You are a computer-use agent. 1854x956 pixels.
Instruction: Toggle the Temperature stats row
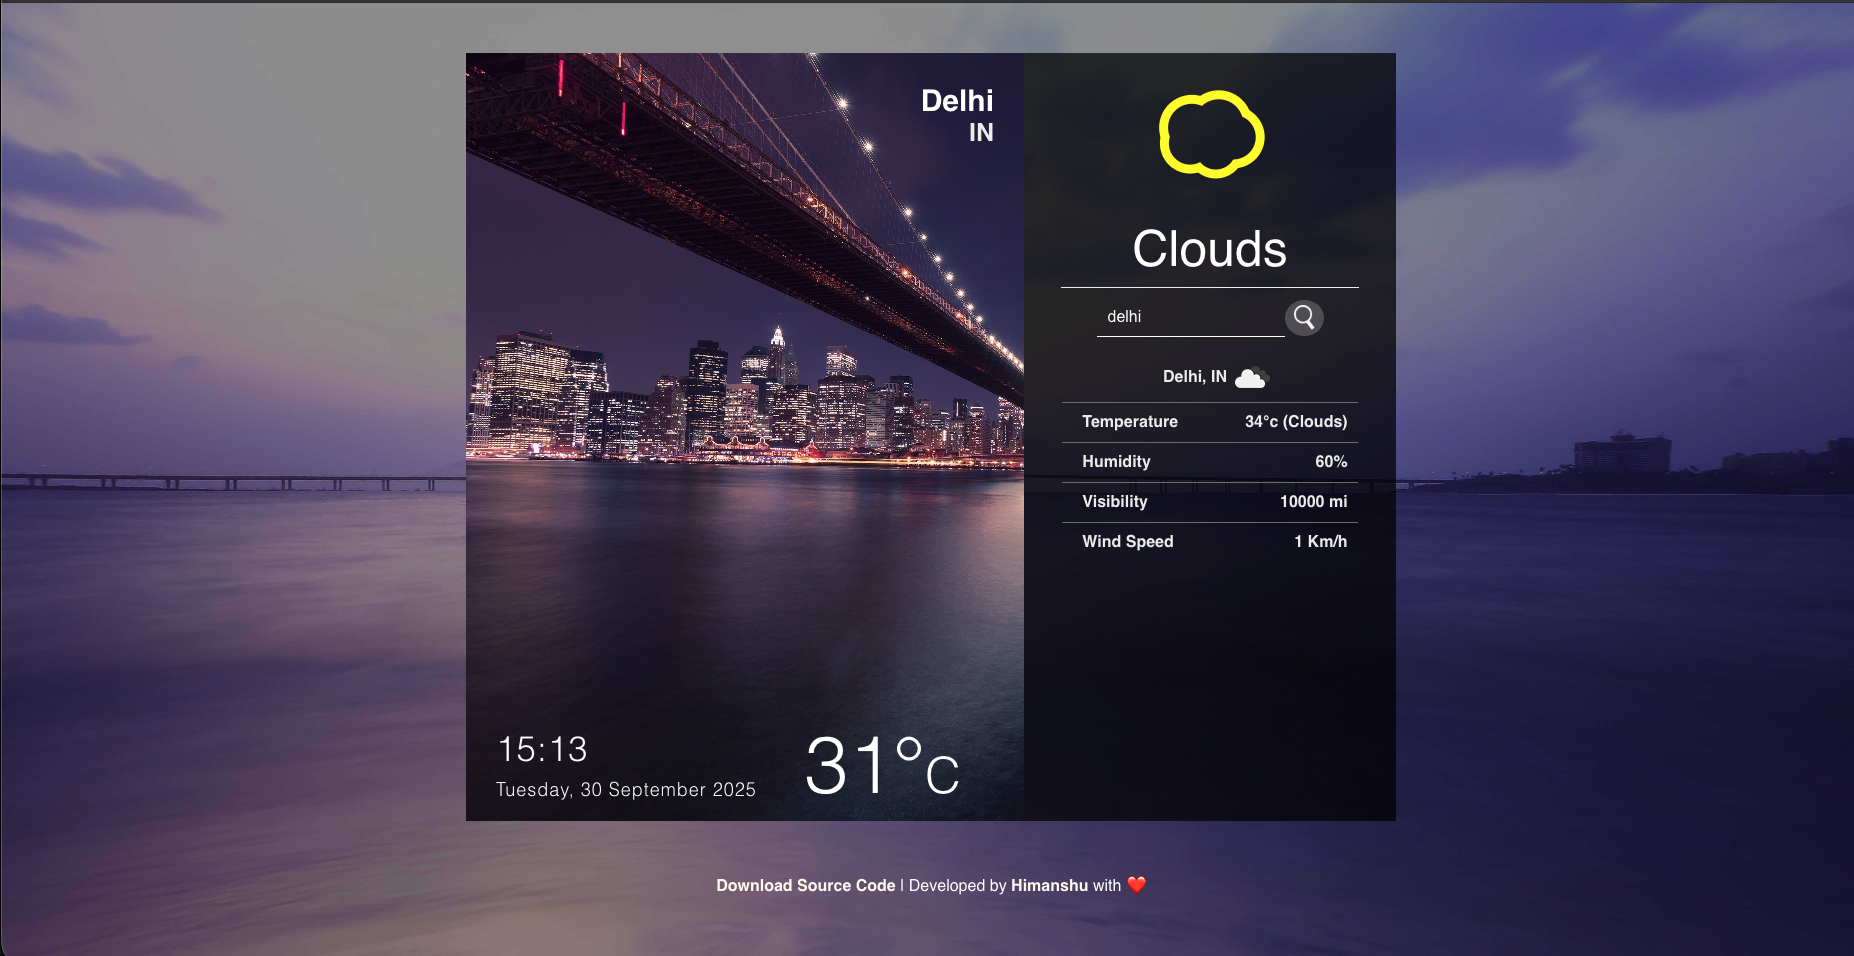point(1210,421)
